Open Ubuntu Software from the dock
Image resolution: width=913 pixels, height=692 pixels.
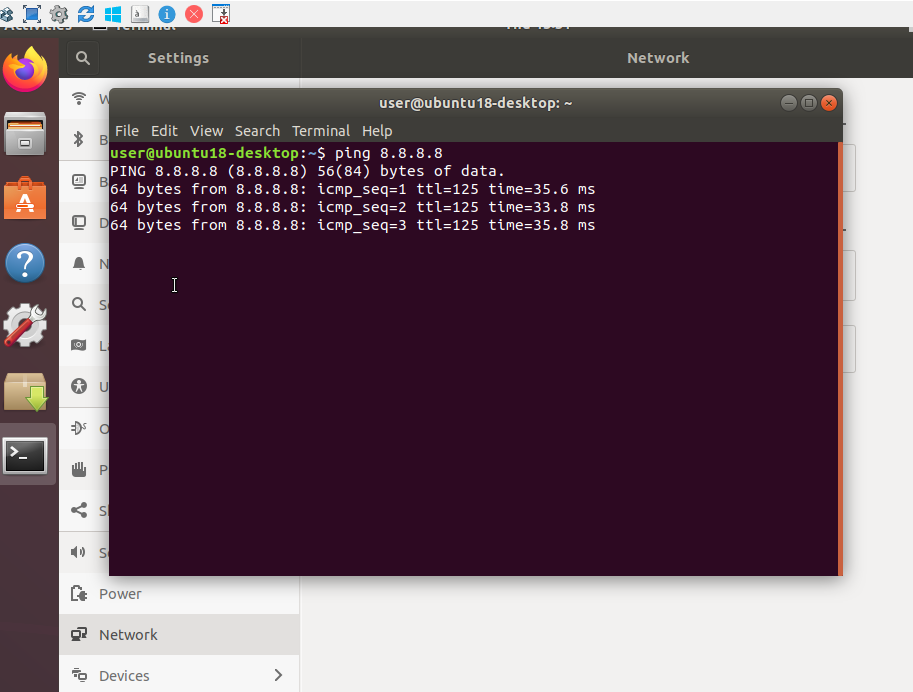[x=27, y=199]
